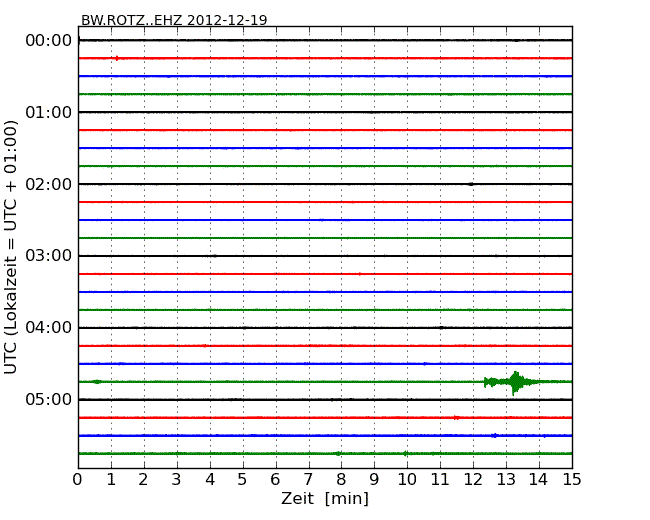
Task: Click the small red spike near minute 1
Action: pos(117,58)
